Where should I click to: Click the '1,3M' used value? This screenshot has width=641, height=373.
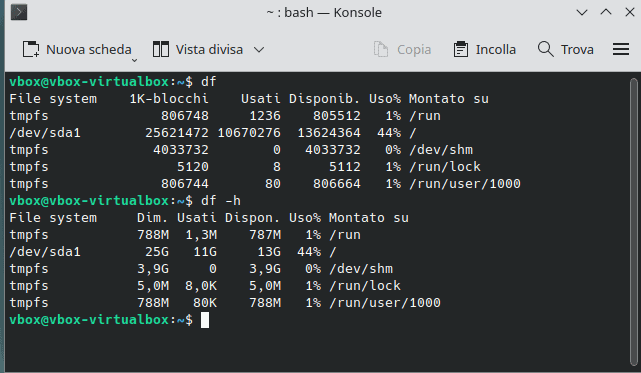click(201, 235)
